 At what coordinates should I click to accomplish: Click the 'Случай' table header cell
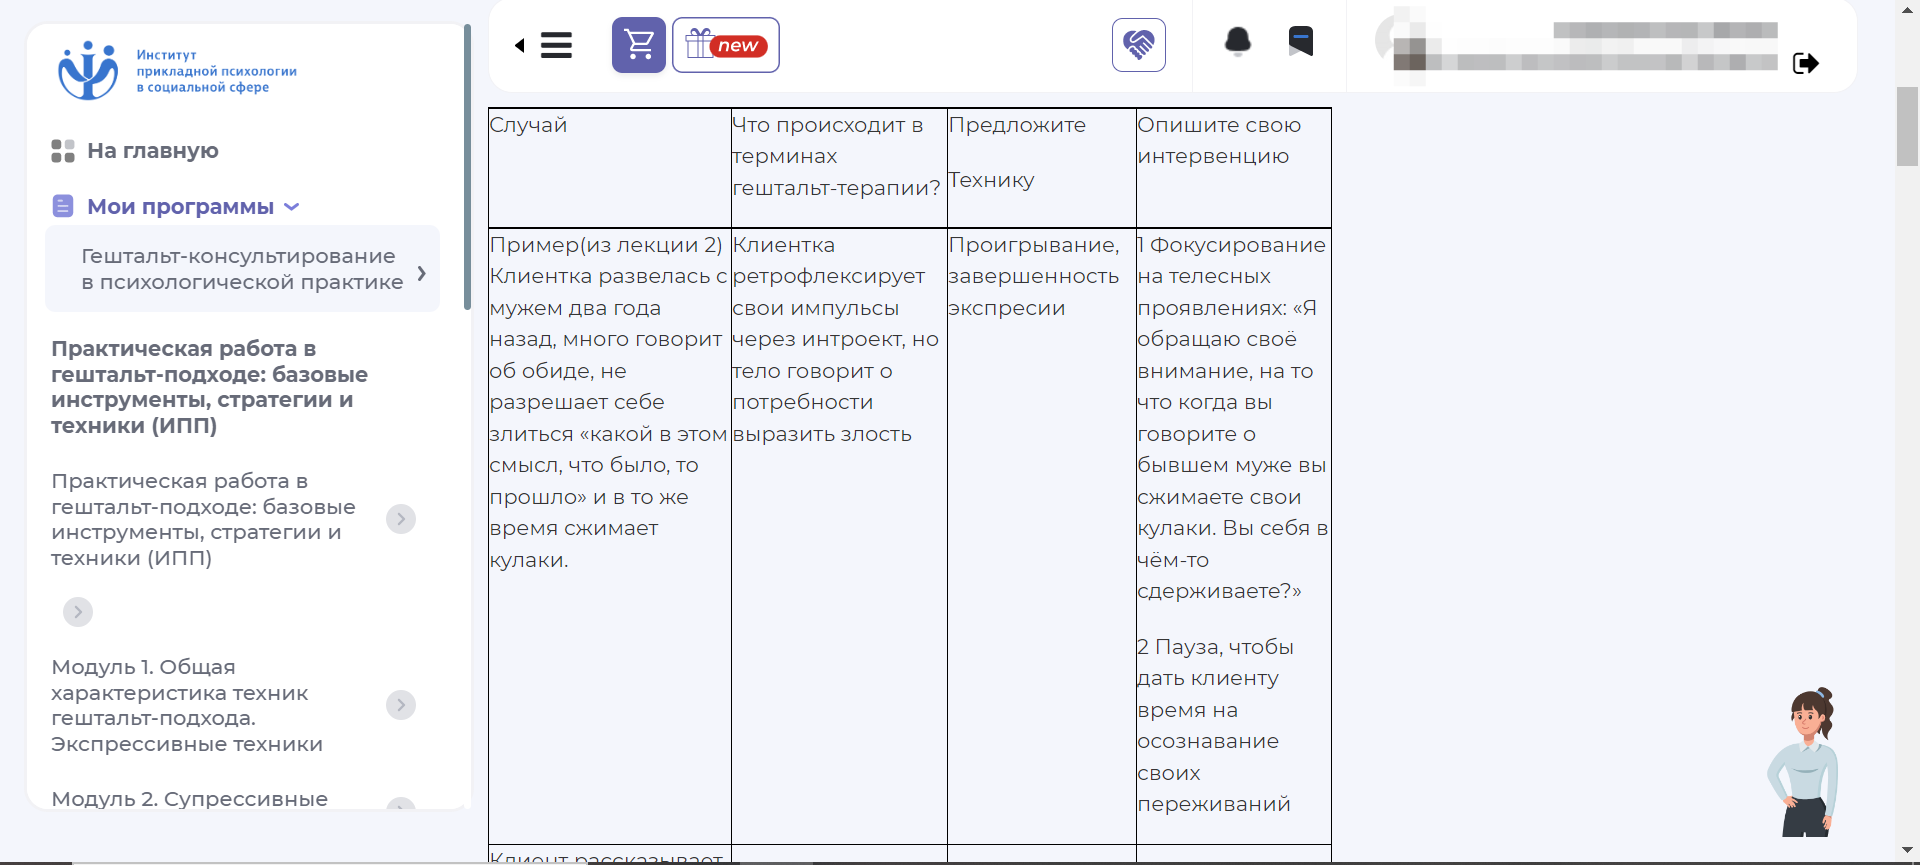[x=610, y=168]
